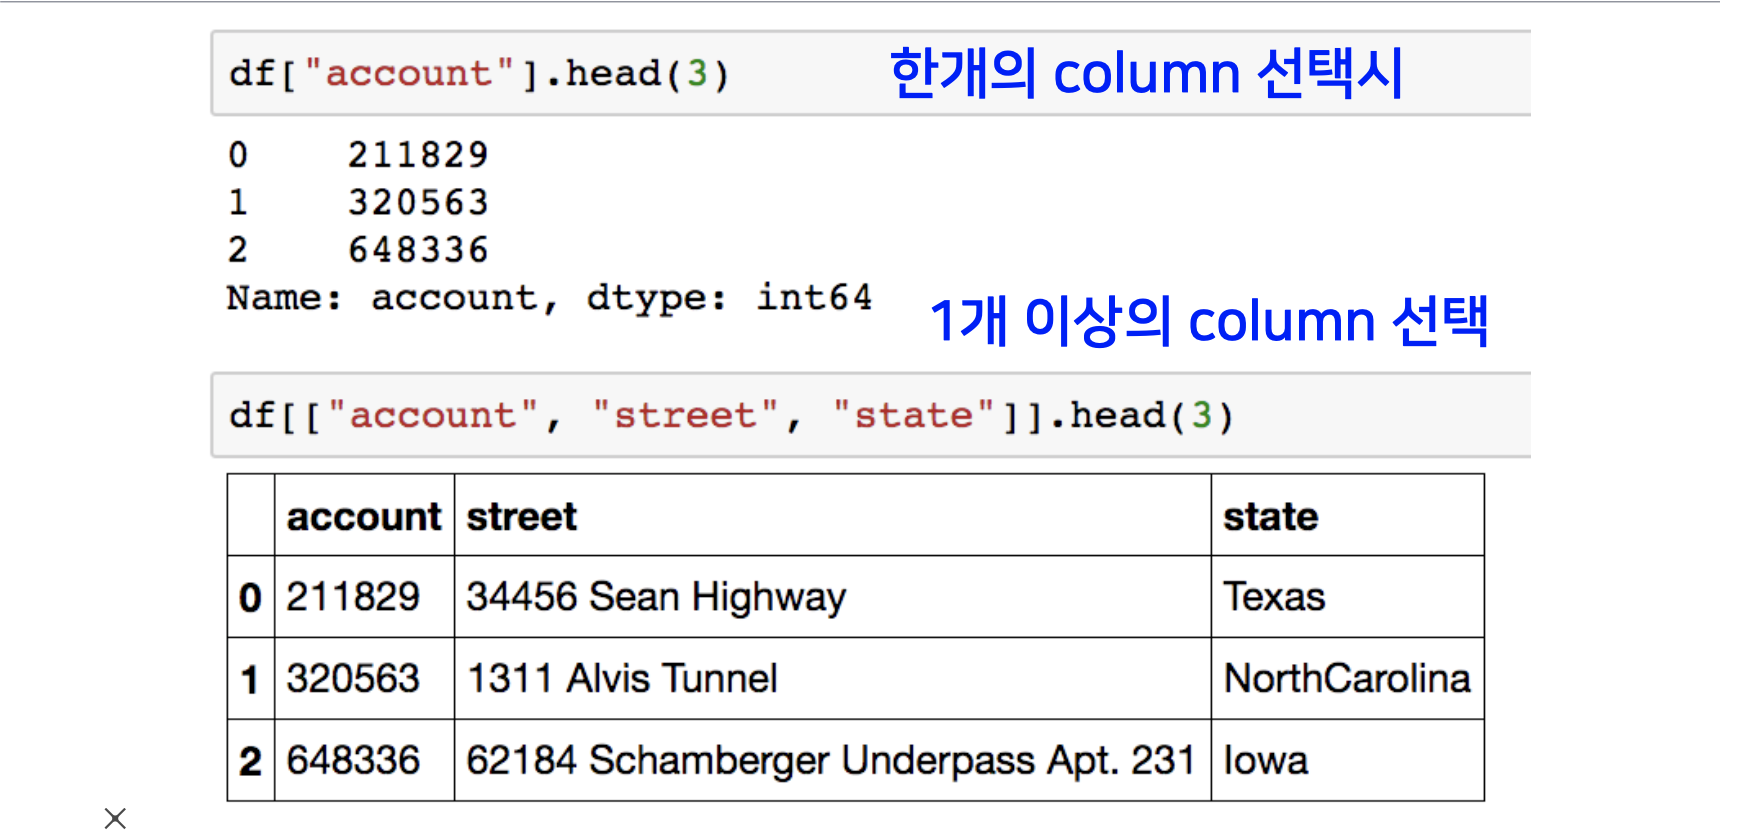Click table cell '648336' in row 2

pos(364,761)
